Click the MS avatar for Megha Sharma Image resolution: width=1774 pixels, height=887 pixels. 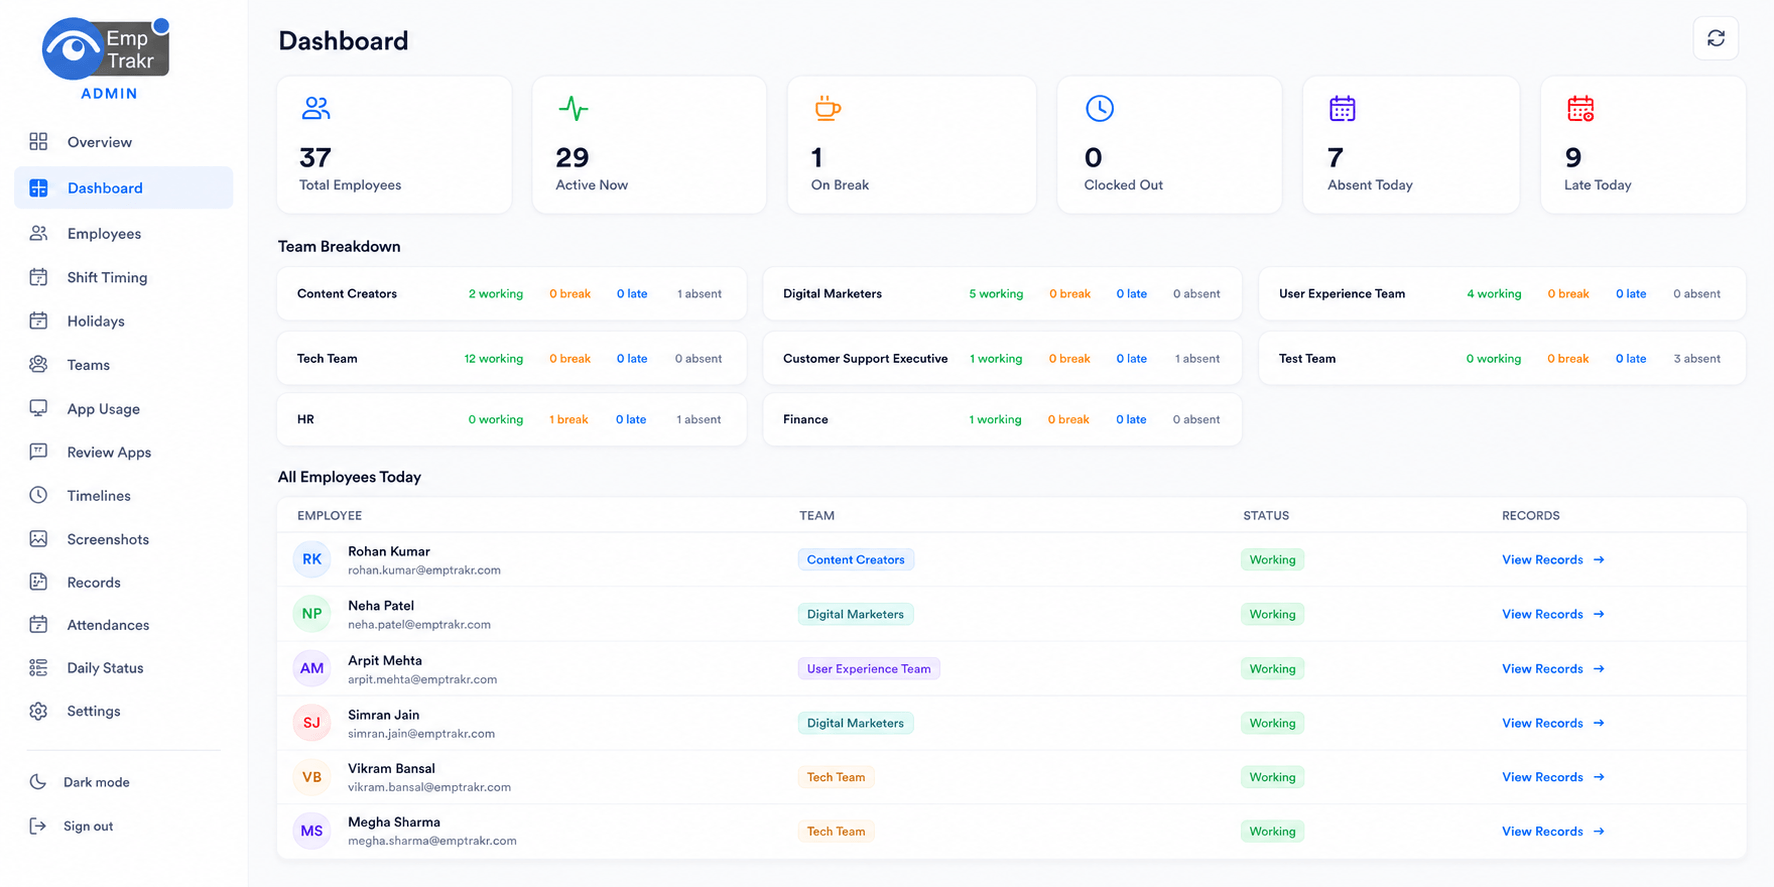coord(312,831)
